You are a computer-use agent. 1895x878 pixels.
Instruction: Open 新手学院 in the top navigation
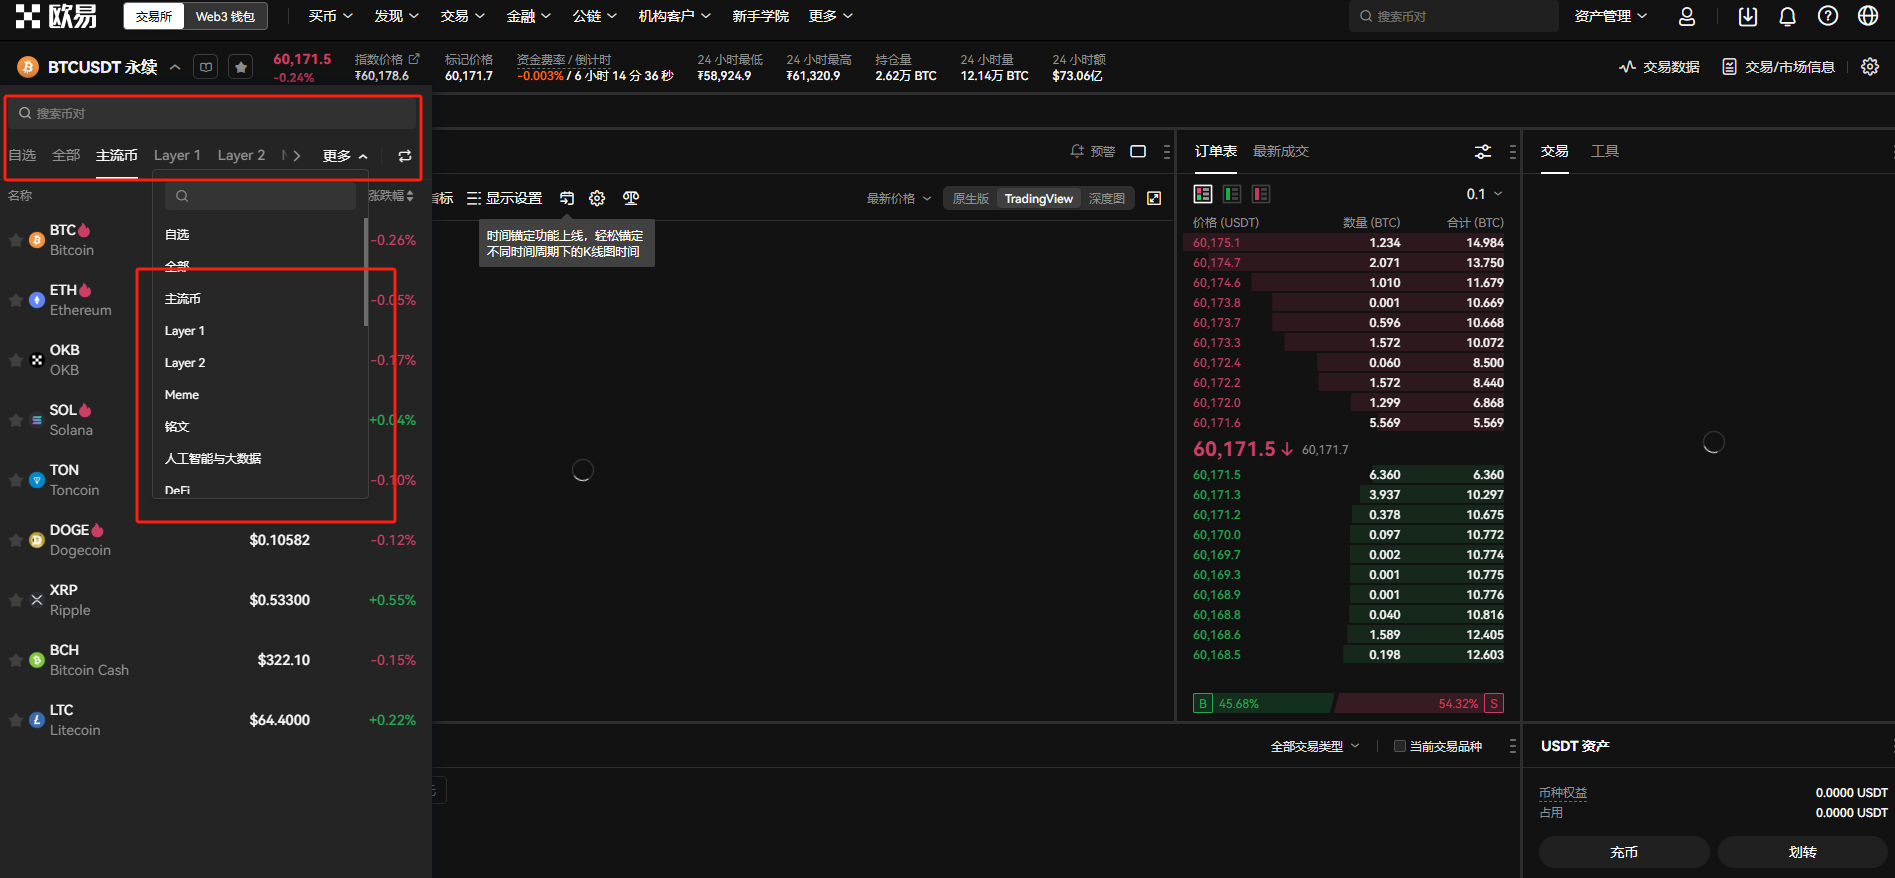pyautogui.click(x=760, y=16)
